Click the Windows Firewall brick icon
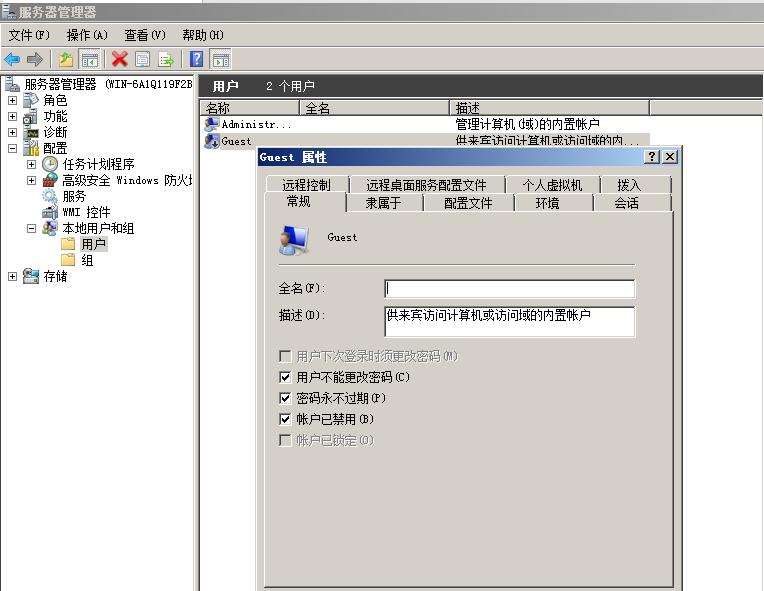764x591 pixels. (50, 180)
